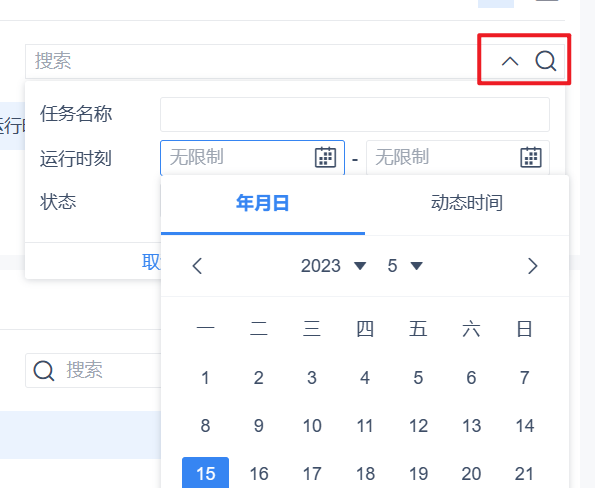Go to next month arrow
This screenshot has width=595, height=488.
point(533,266)
